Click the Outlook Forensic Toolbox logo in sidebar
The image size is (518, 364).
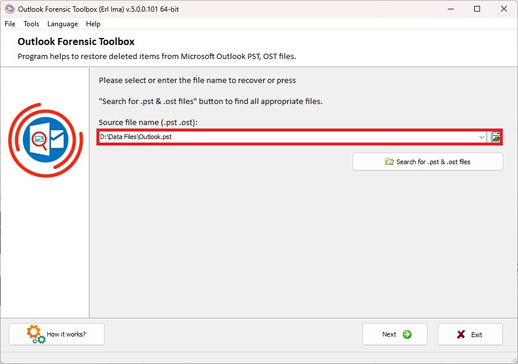[x=46, y=140]
